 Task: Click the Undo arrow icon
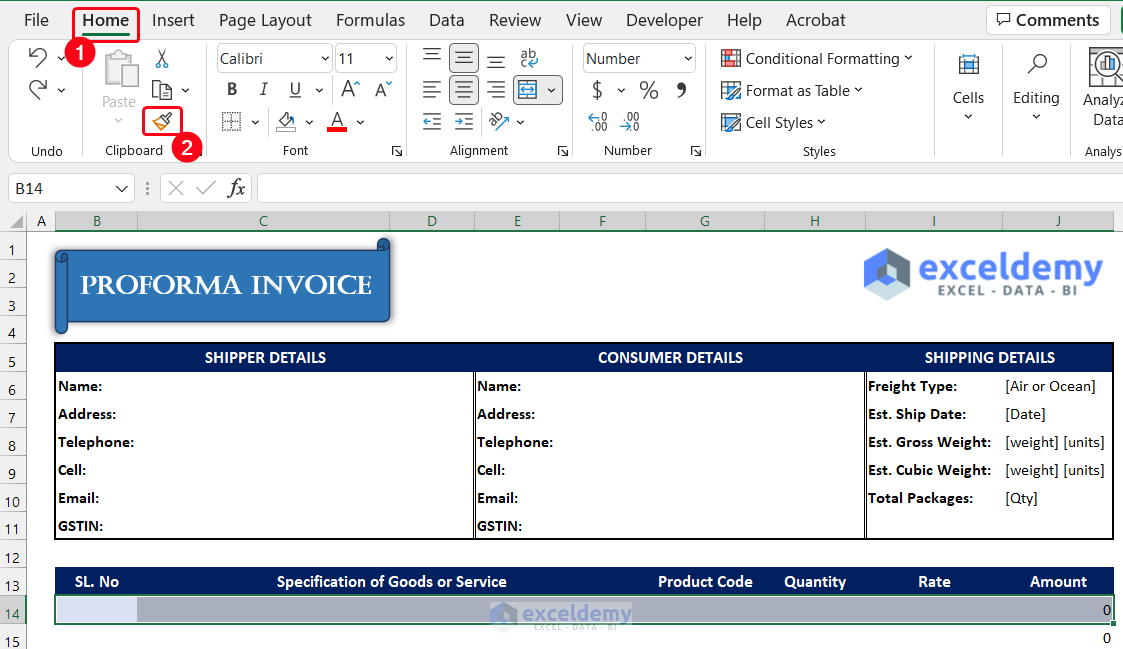38,58
